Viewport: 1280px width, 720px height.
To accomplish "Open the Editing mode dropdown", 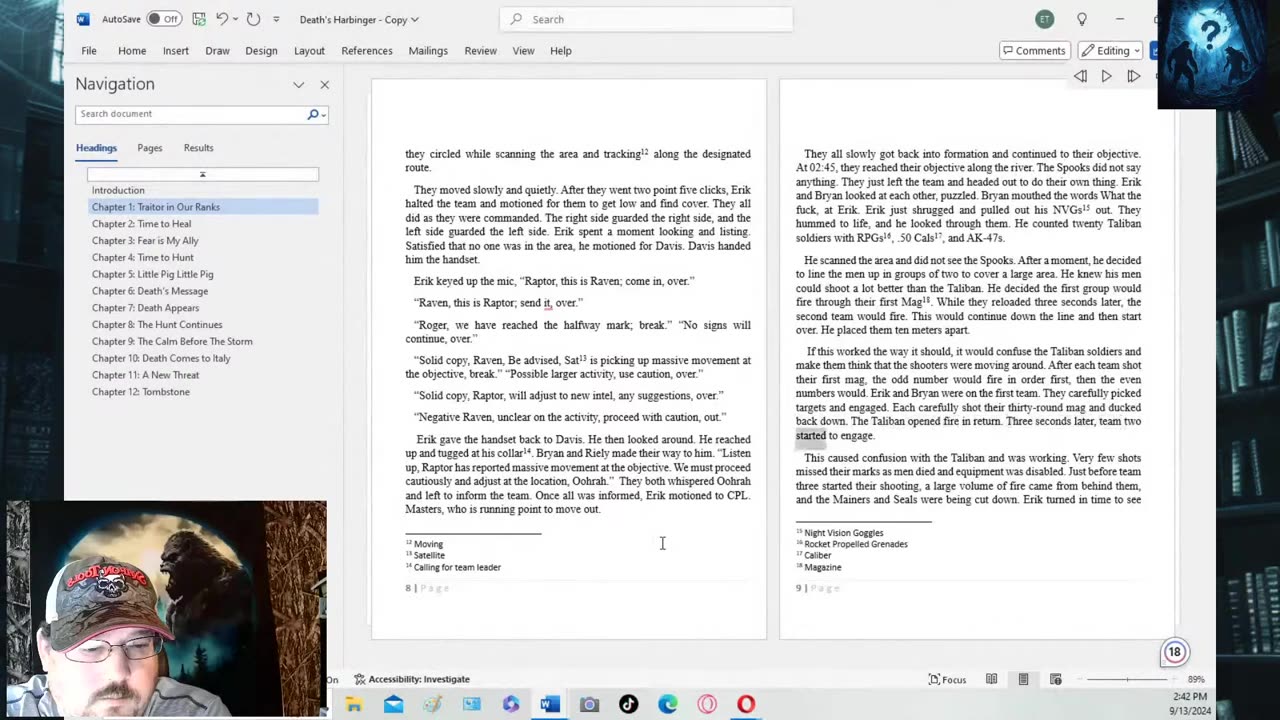I will coord(1110,50).
